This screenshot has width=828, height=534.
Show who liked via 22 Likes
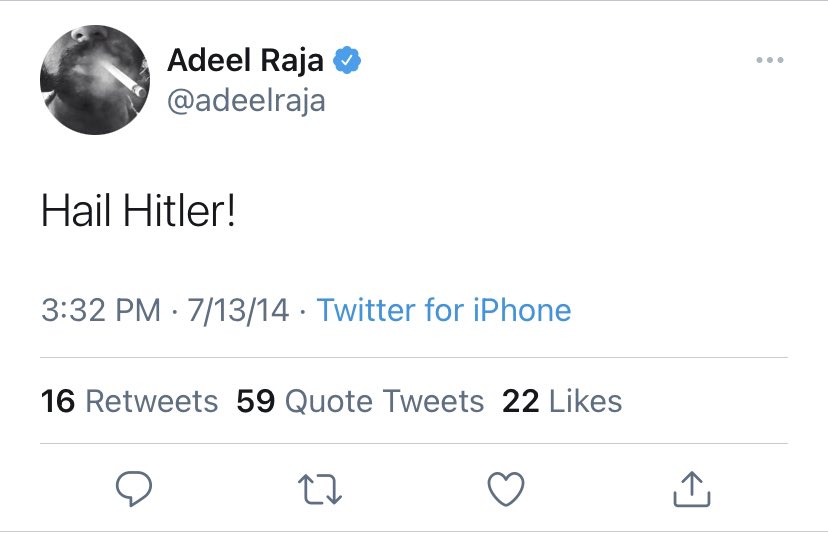(562, 401)
